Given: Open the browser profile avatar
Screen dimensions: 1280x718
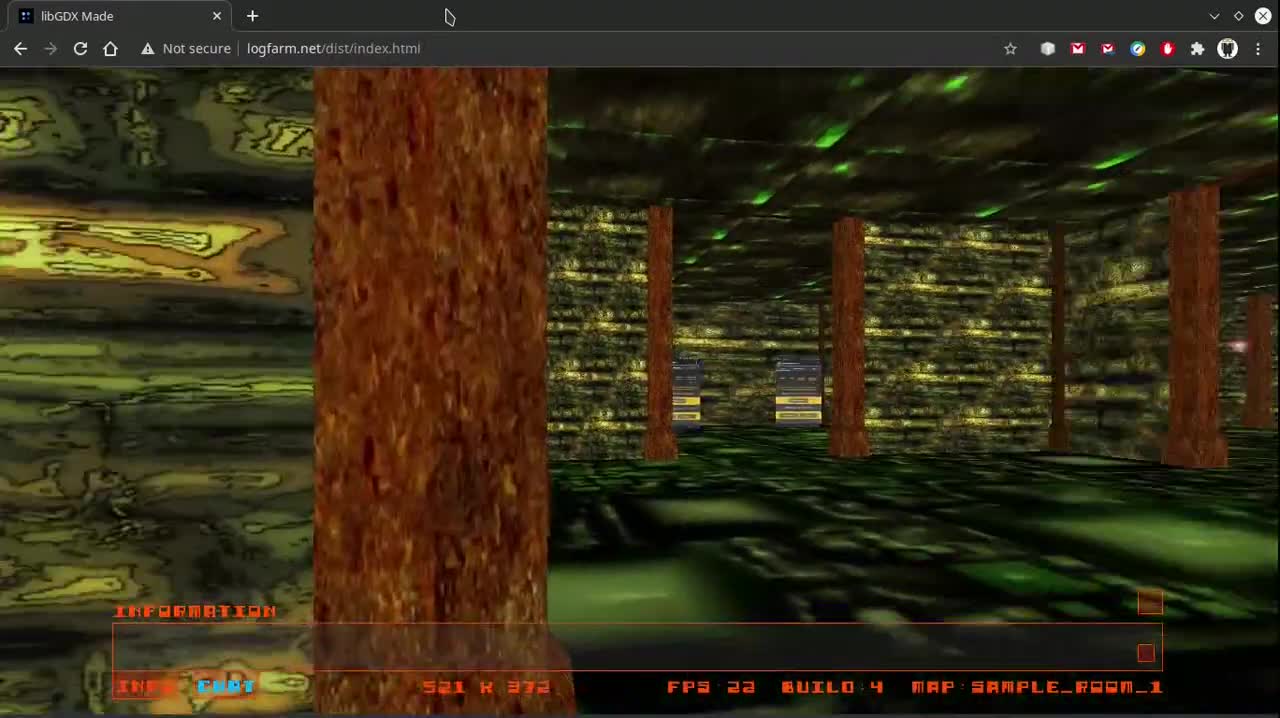Looking at the screenshot, I should (x=1227, y=48).
